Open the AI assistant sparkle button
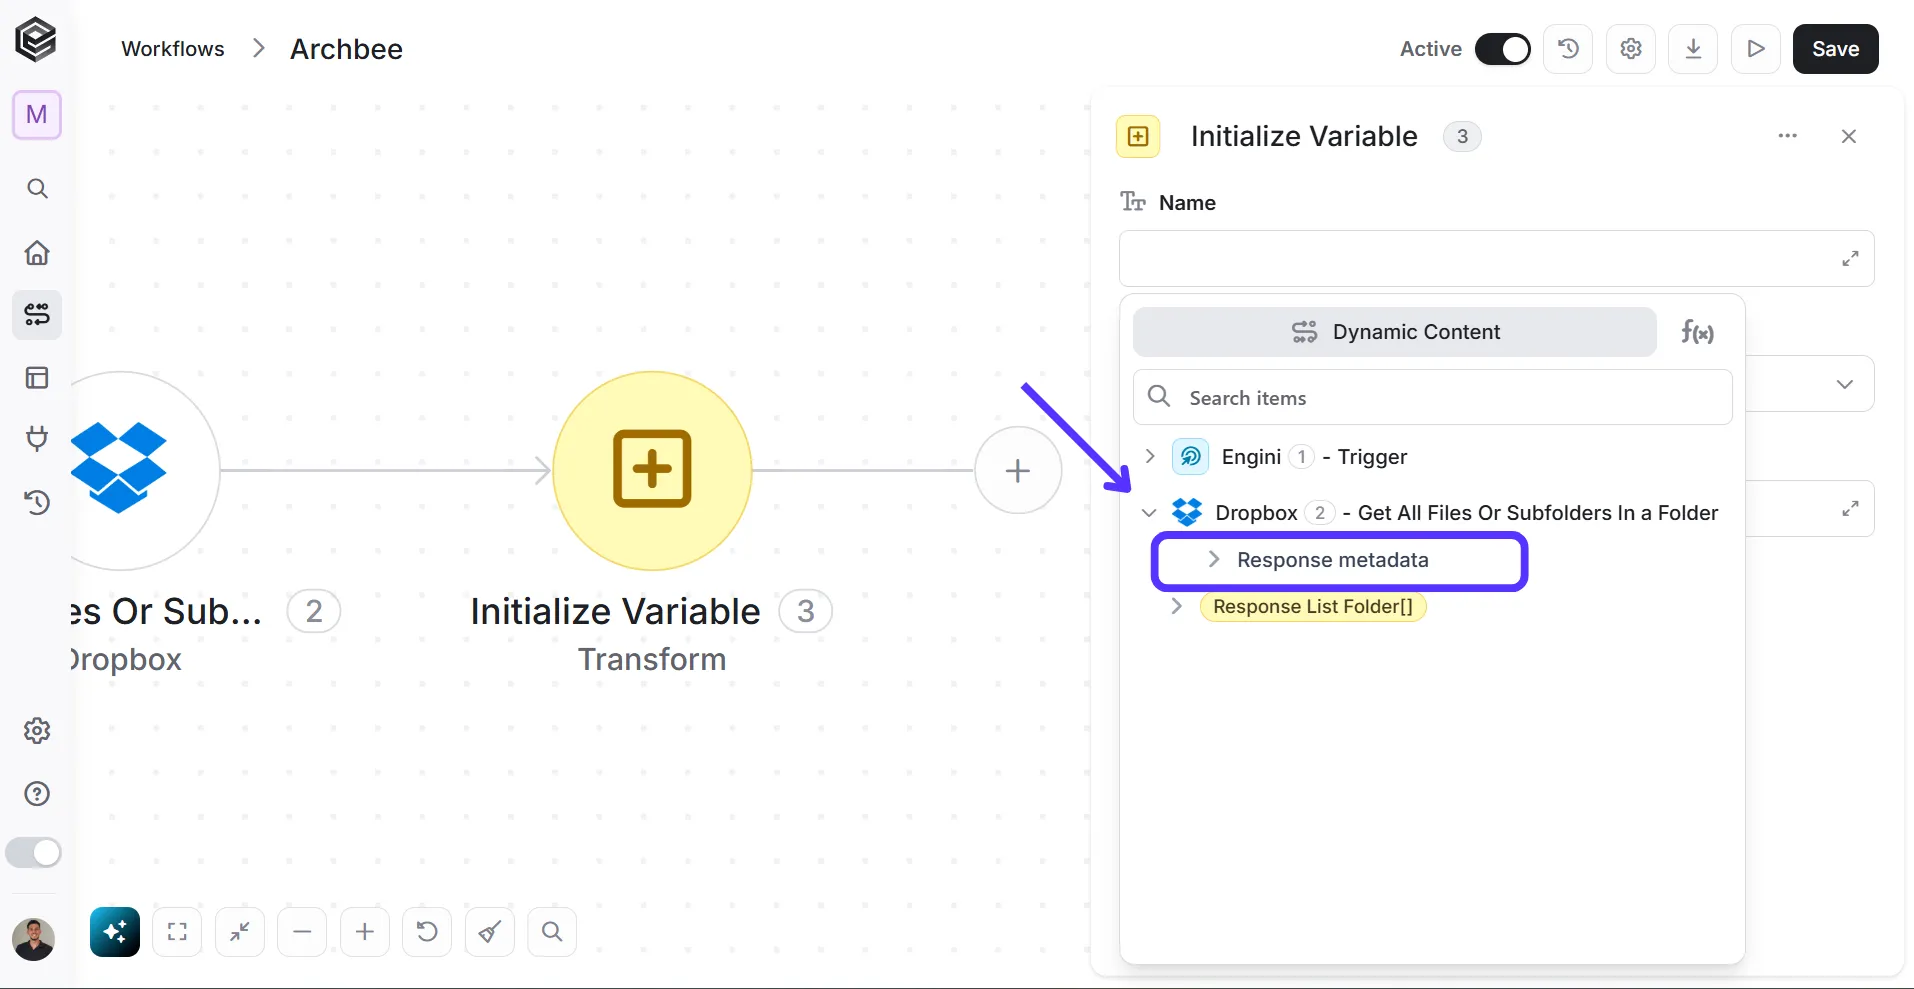 pos(115,932)
